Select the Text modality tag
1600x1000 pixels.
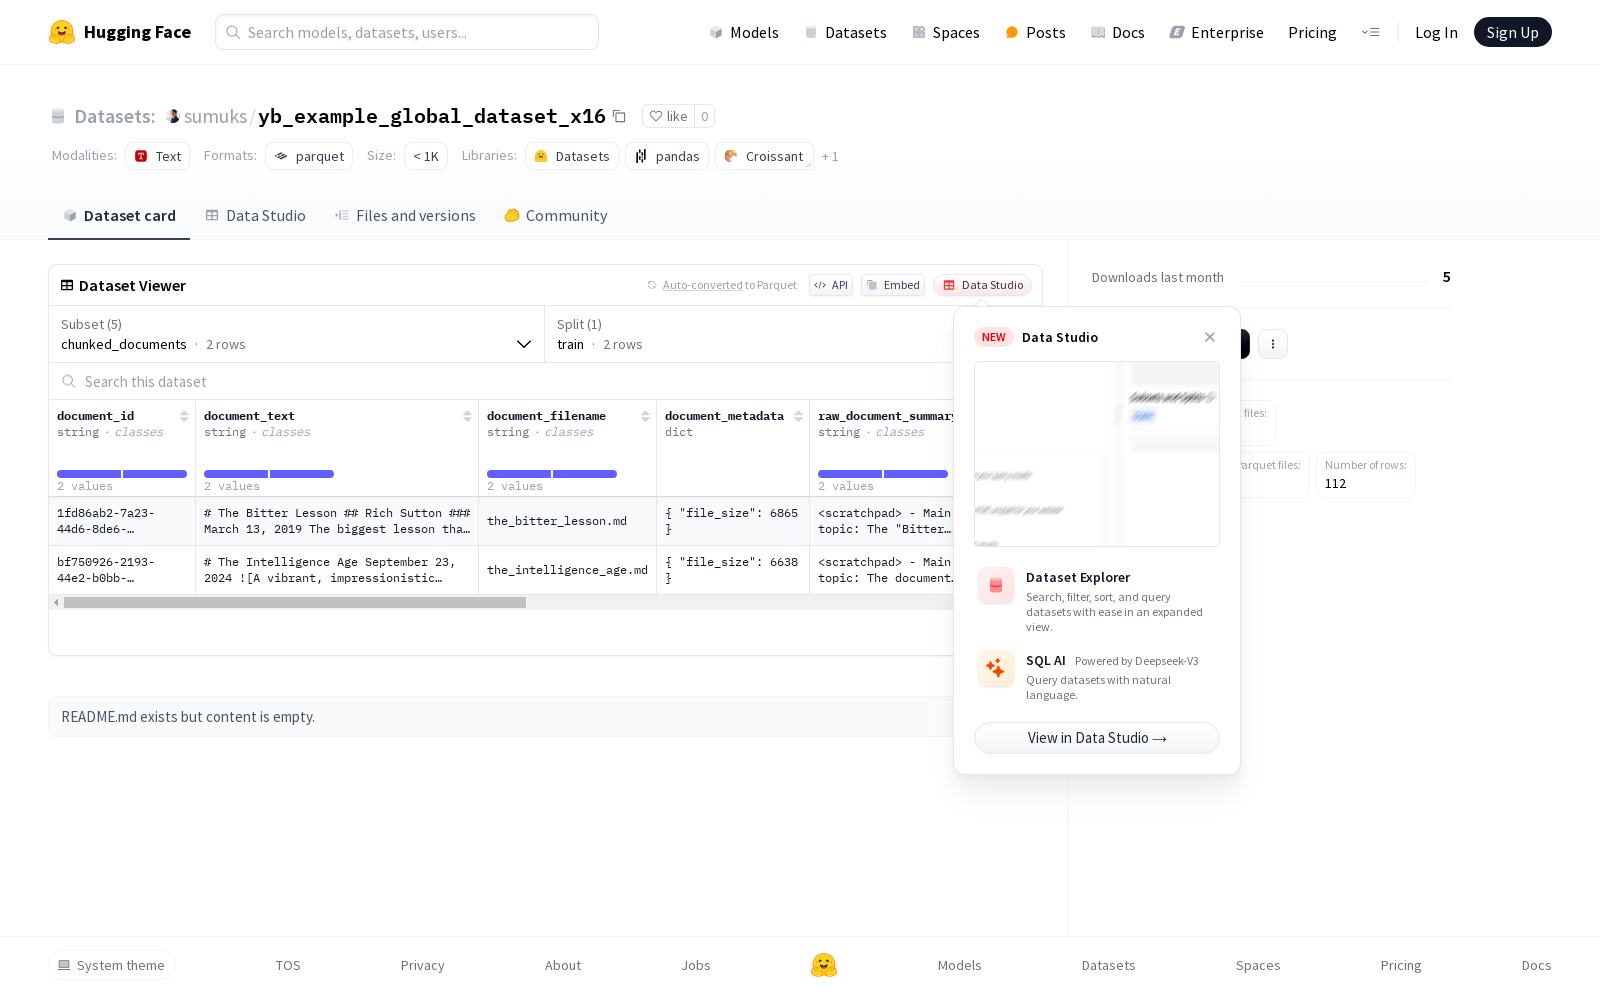pyautogui.click(x=158, y=156)
